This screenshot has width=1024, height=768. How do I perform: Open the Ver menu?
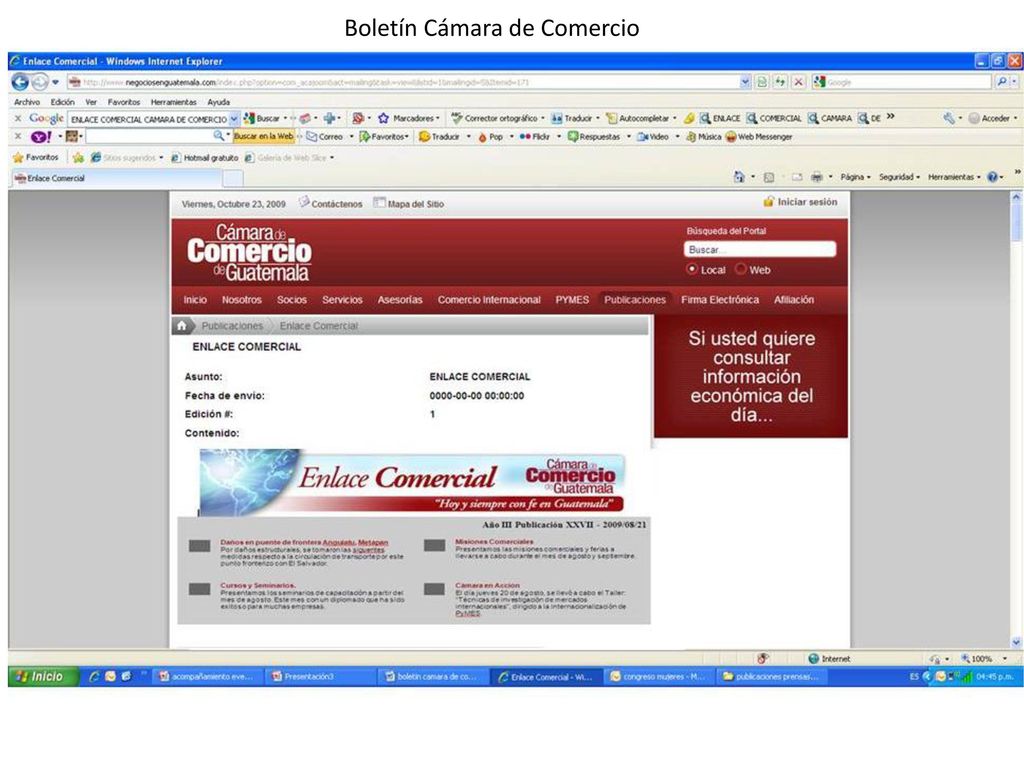(x=91, y=102)
